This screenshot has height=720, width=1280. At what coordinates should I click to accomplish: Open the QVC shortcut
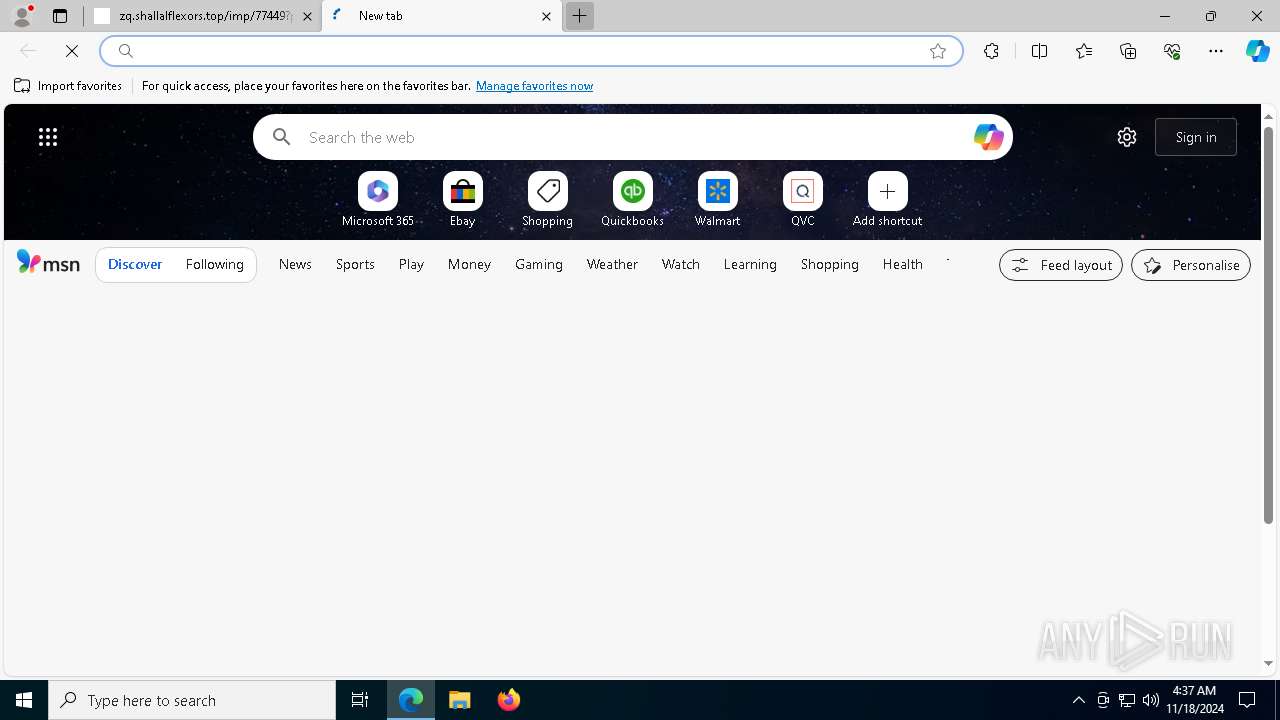(x=803, y=199)
